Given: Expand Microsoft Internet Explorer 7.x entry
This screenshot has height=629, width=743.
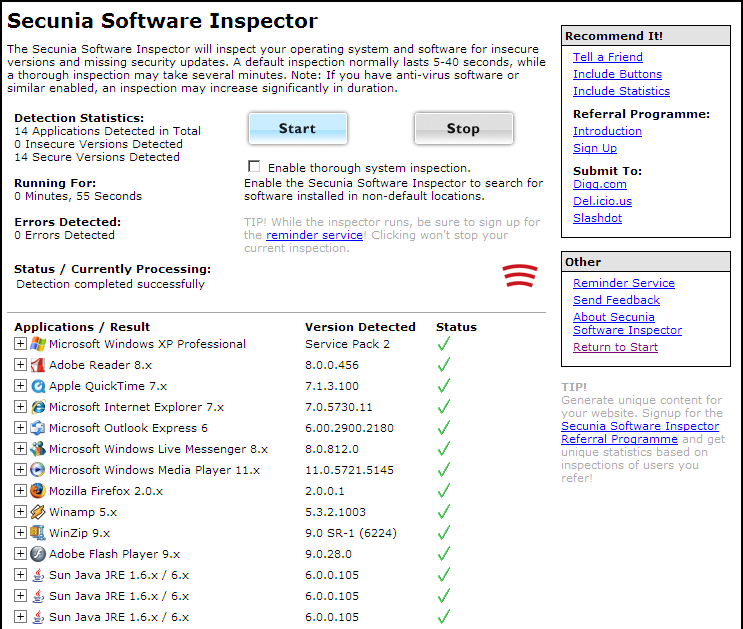Looking at the screenshot, I should (x=20, y=406).
